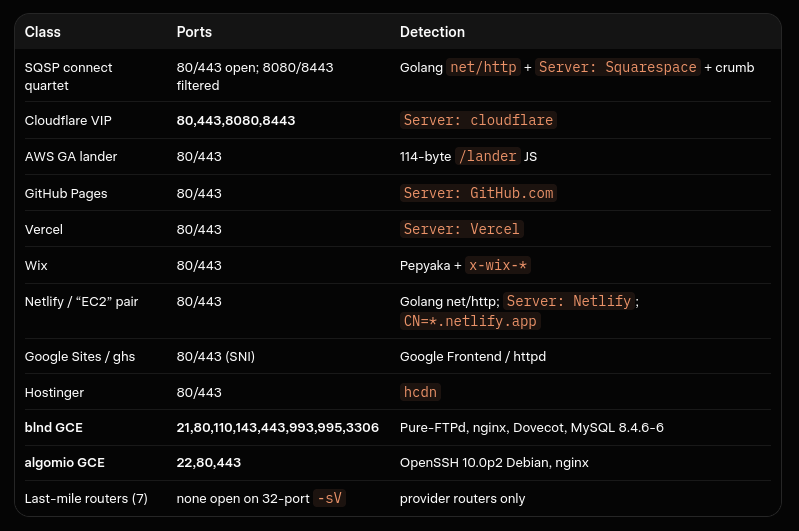Click the 80/443 cell in the Wix row
Viewport: 799px width, 531px height.
tap(199, 266)
